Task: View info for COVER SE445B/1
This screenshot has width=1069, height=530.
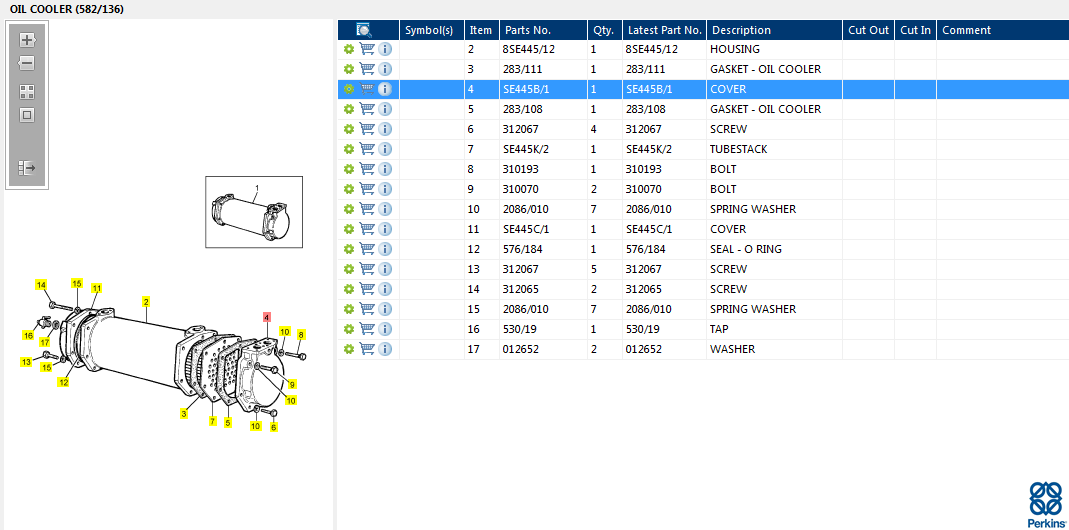Action: coord(385,89)
